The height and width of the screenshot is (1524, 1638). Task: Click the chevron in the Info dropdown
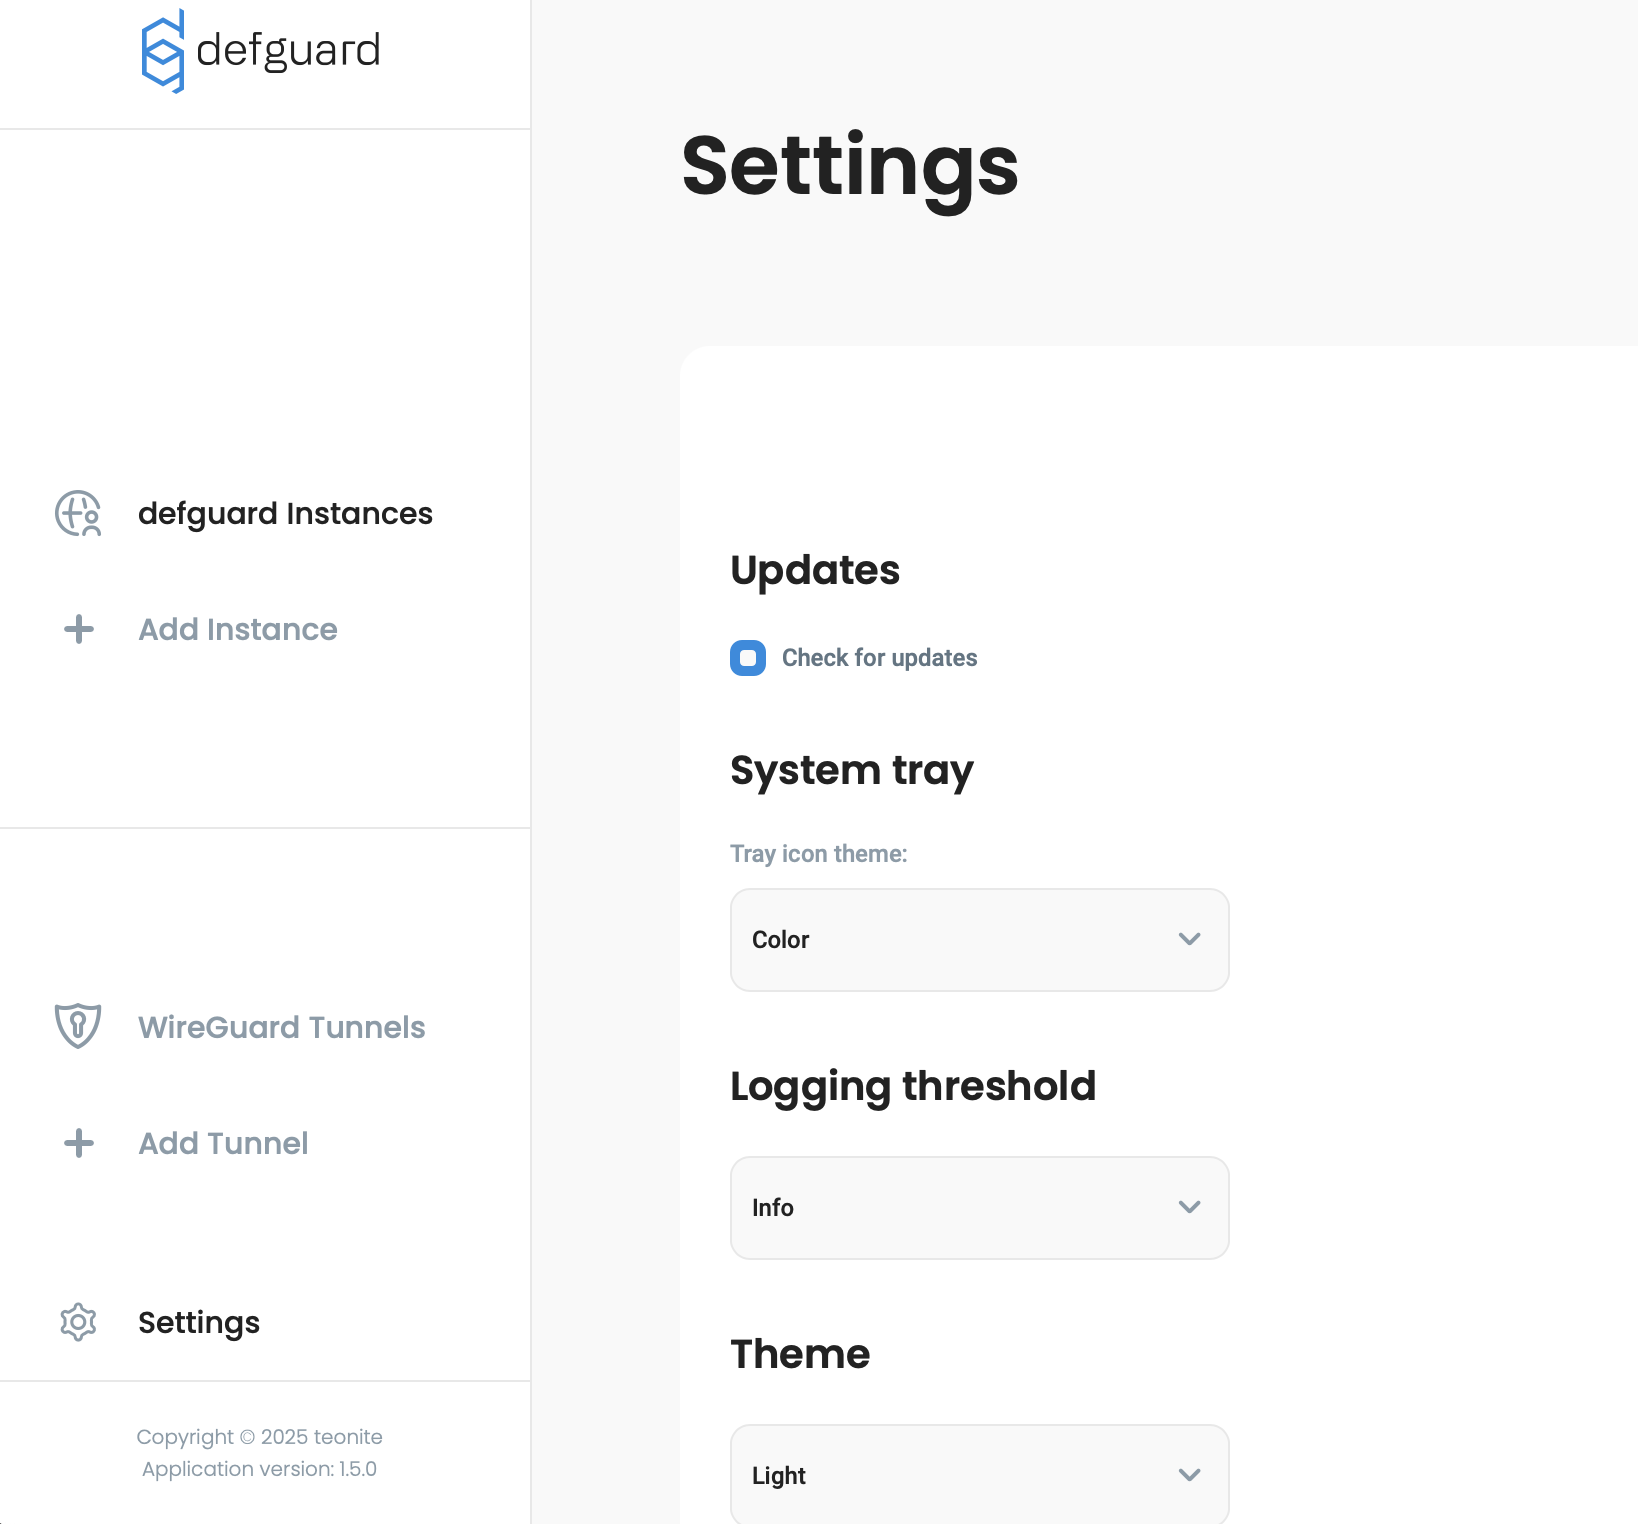1189,1207
